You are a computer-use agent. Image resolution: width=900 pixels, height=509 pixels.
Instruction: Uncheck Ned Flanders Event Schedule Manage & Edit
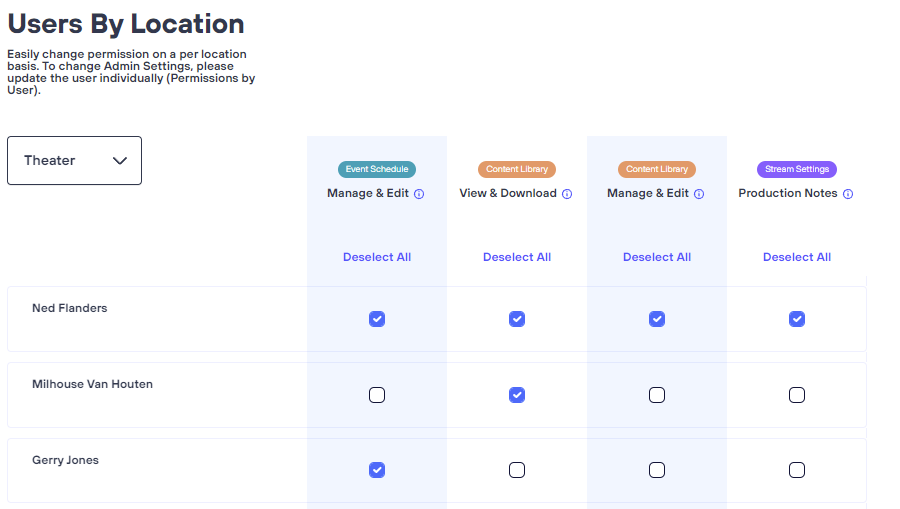(x=377, y=319)
